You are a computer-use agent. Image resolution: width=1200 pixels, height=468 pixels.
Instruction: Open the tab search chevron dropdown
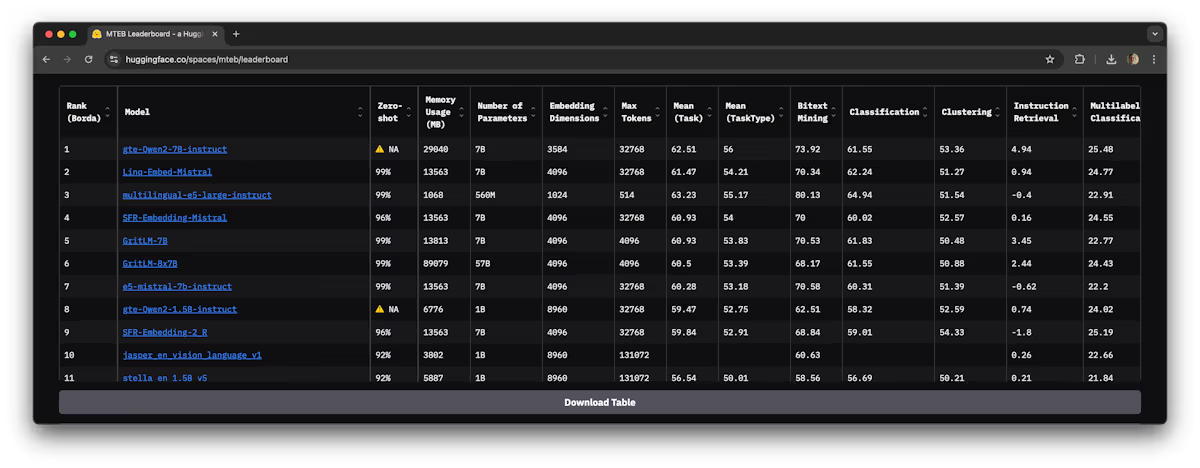pyautogui.click(x=1155, y=34)
